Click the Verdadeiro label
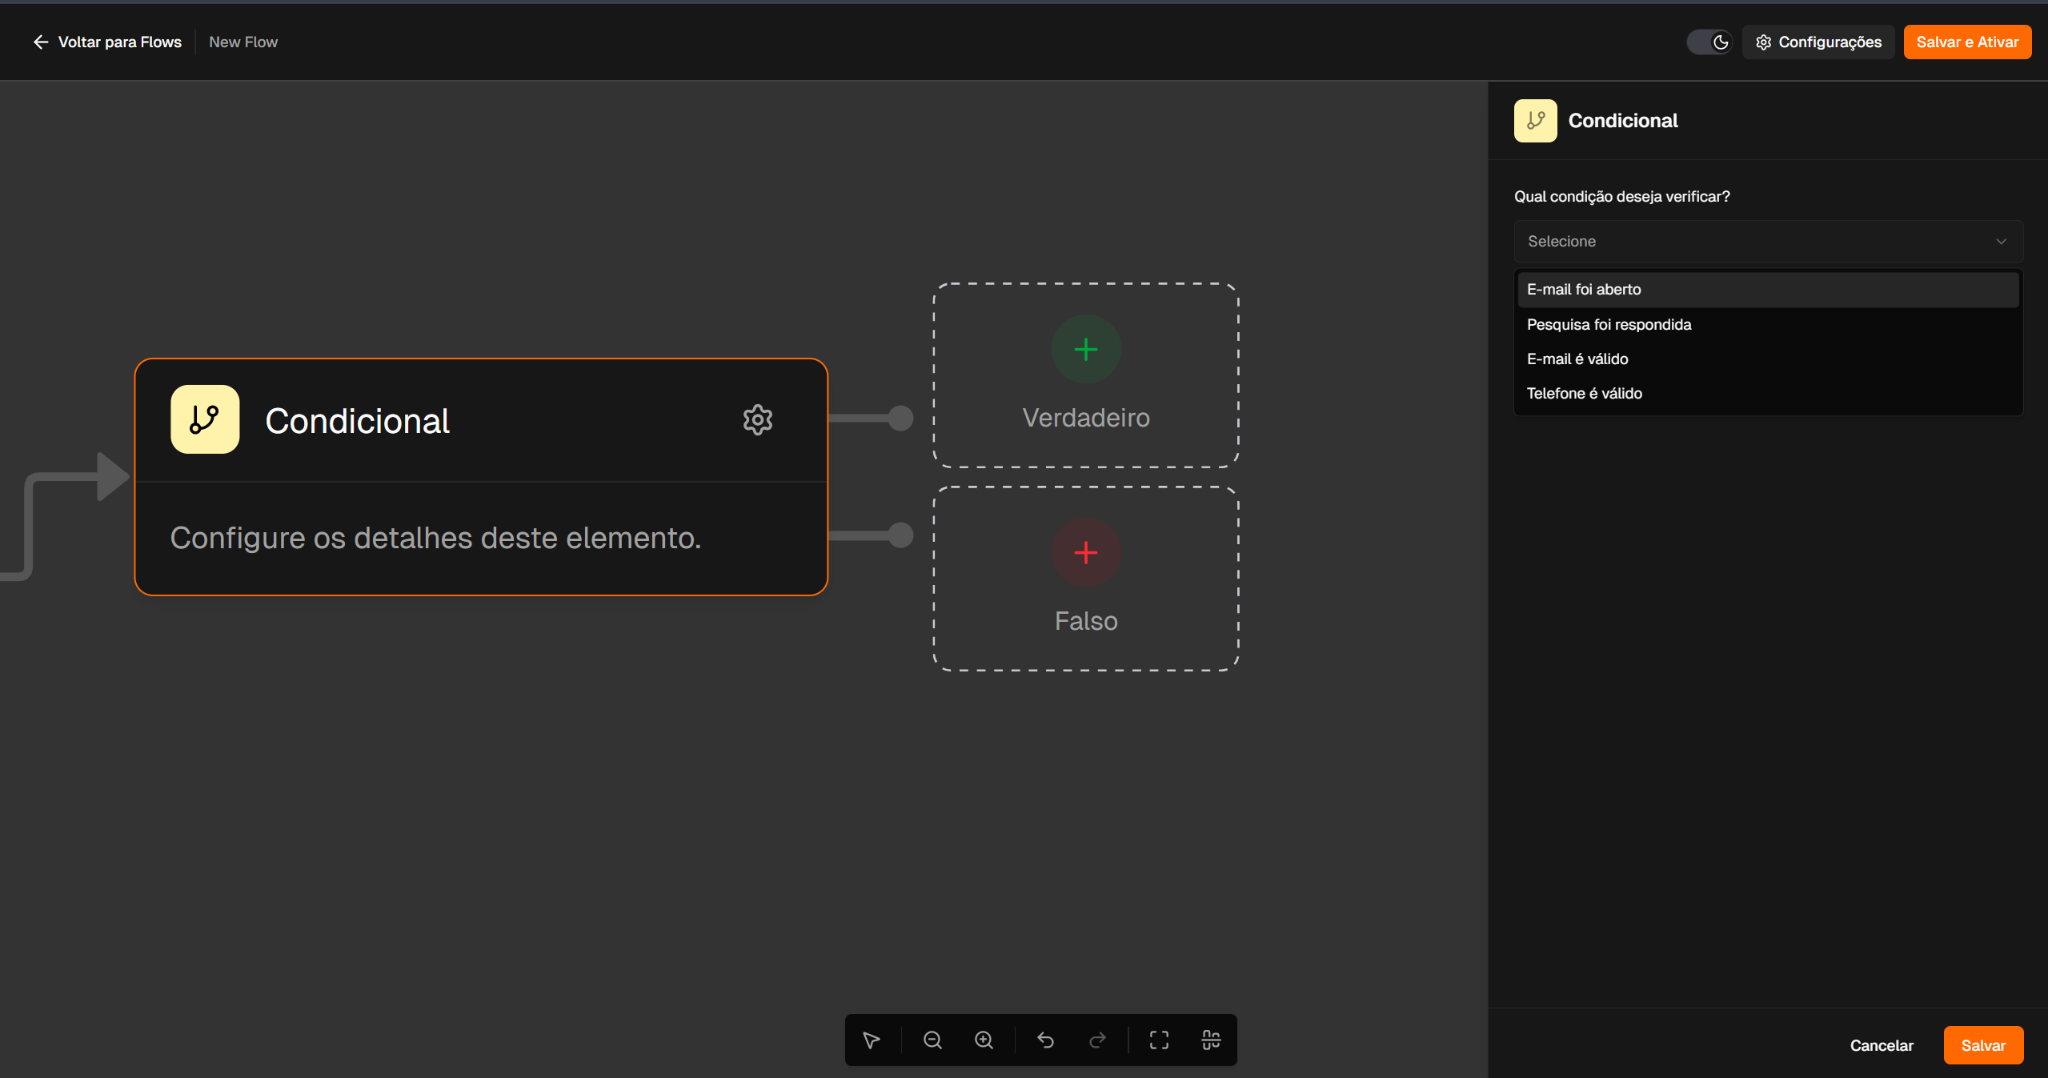 [x=1086, y=418]
